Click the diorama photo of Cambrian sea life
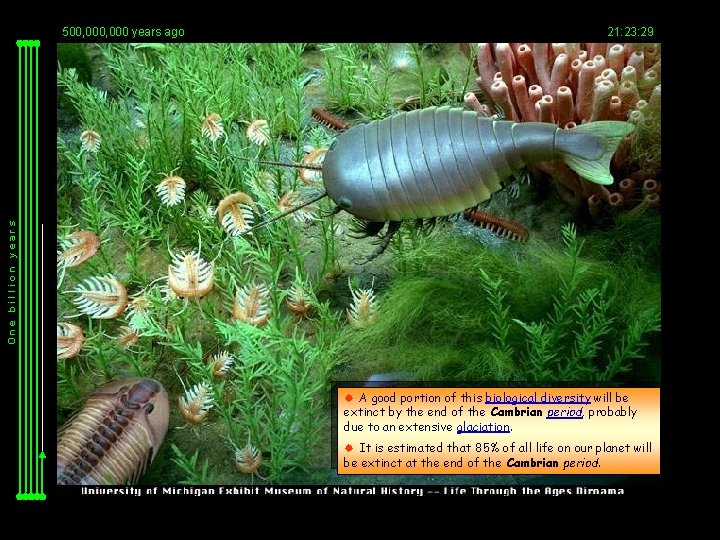Image resolution: width=720 pixels, height=540 pixels. tap(359, 264)
